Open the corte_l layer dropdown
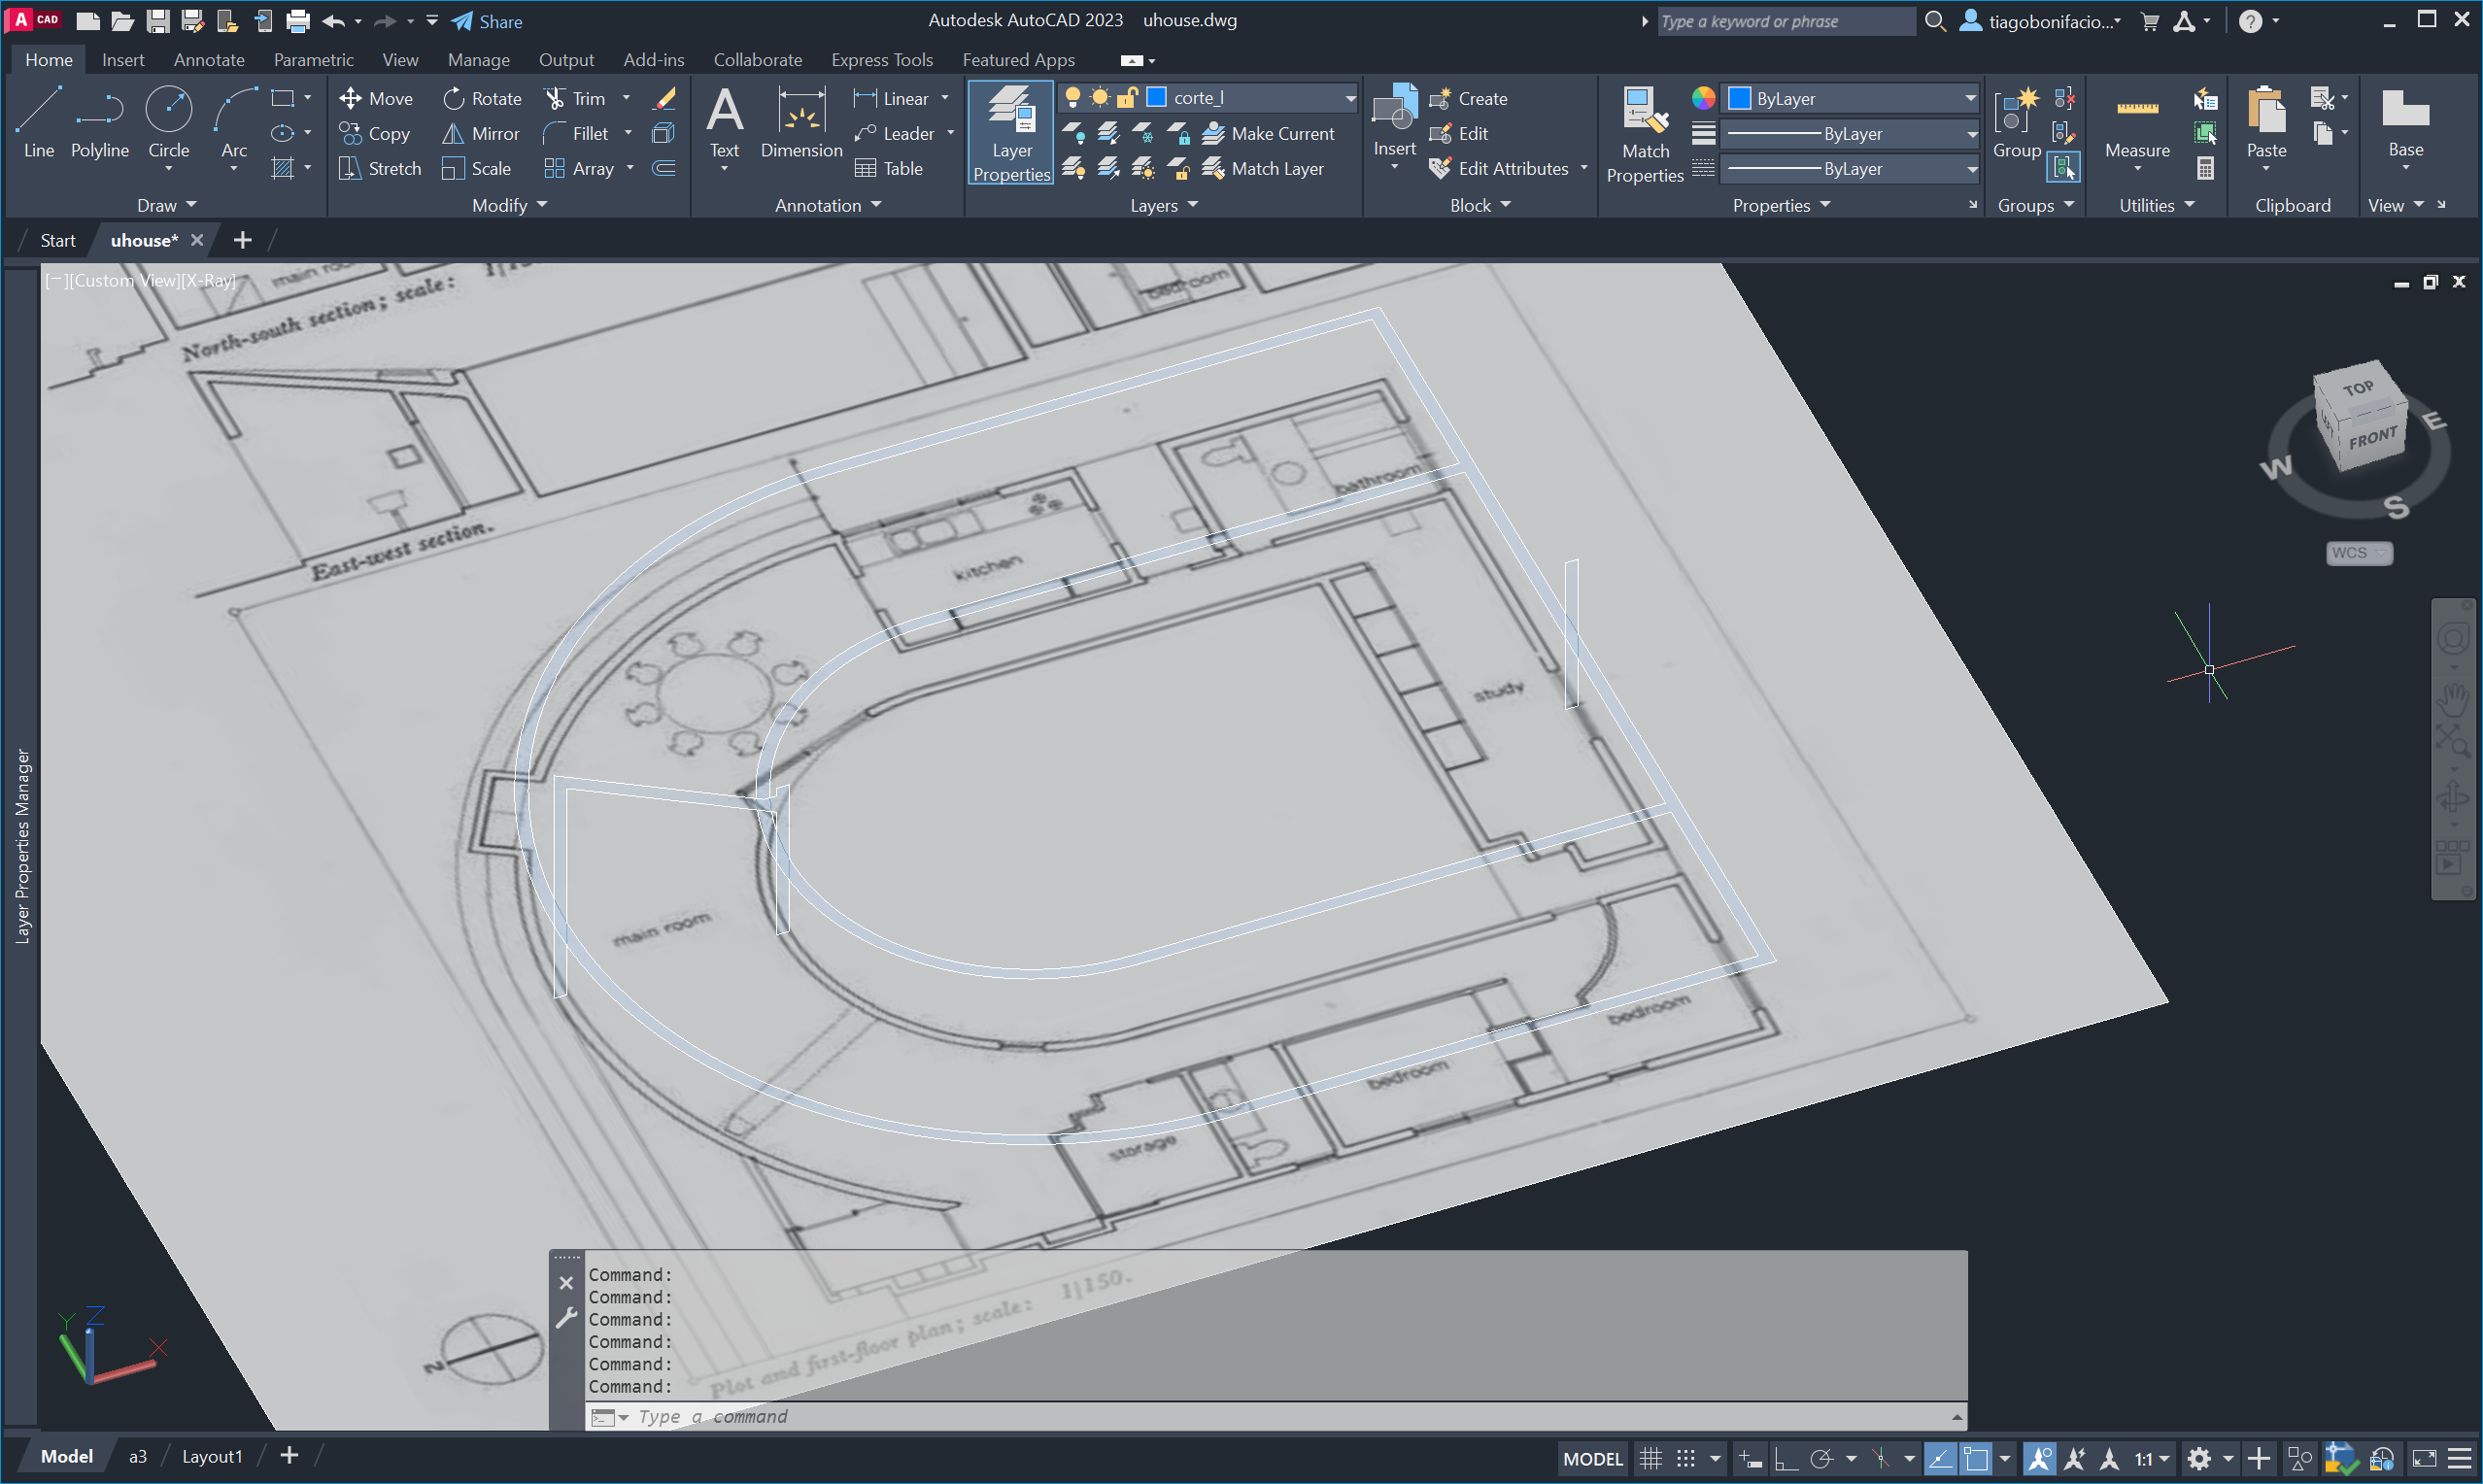 [x=1349, y=98]
